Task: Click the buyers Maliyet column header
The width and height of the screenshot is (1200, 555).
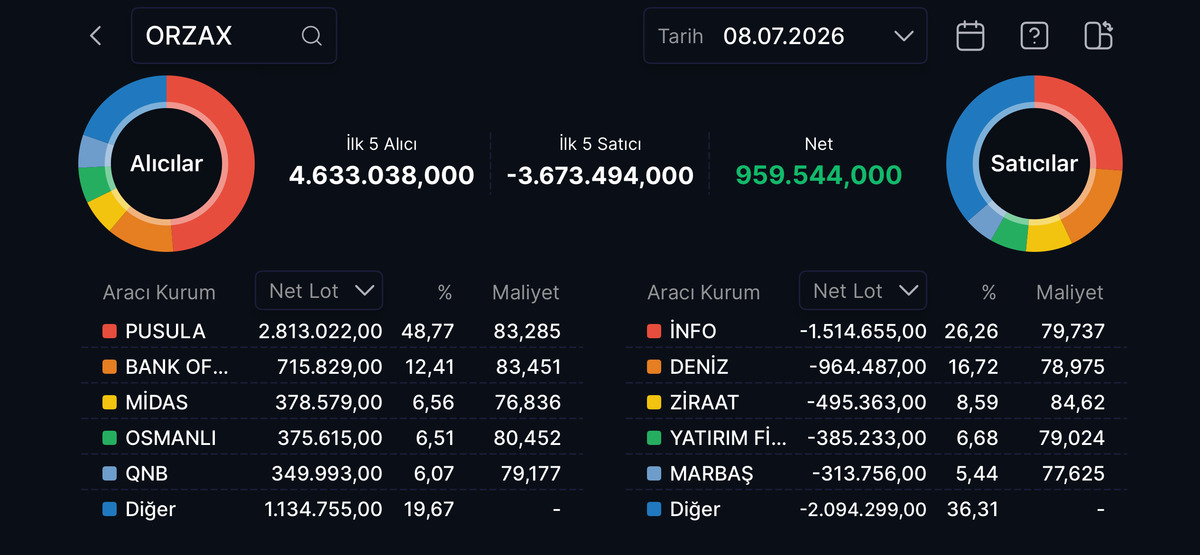Action: pyautogui.click(x=526, y=292)
